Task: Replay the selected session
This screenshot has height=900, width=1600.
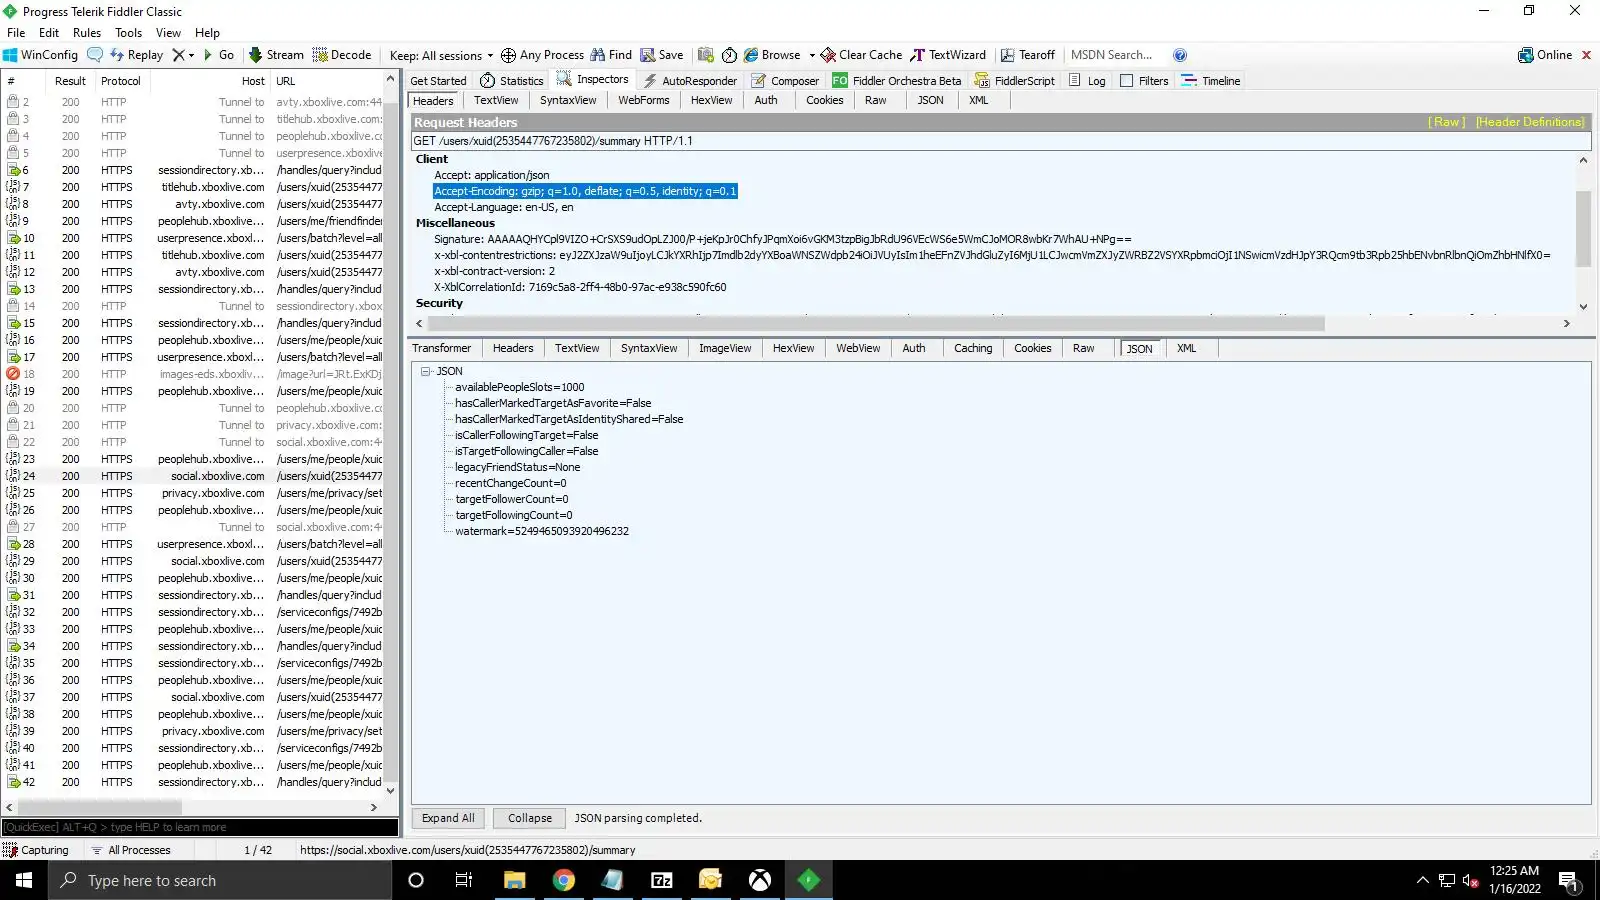Action: (x=136, y=55)
